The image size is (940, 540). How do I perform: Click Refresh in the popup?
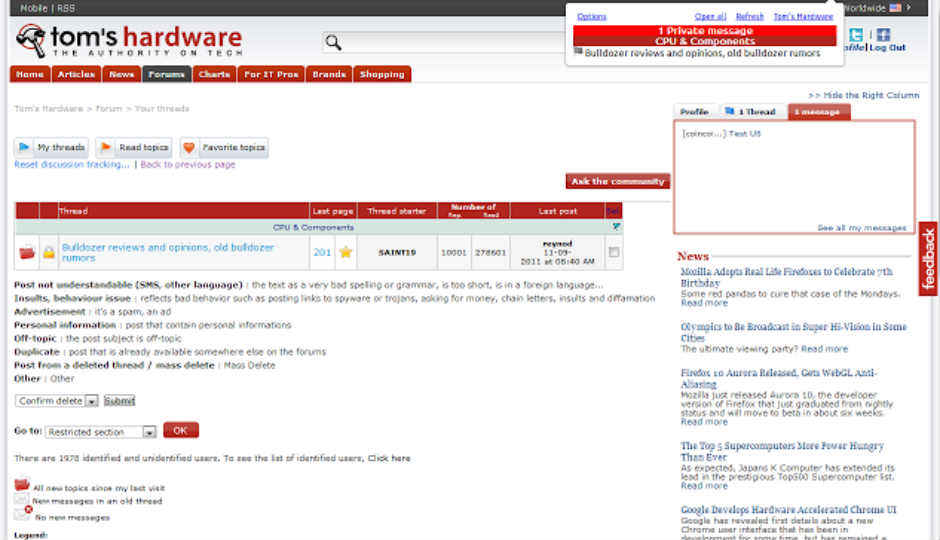coord(750,16)
